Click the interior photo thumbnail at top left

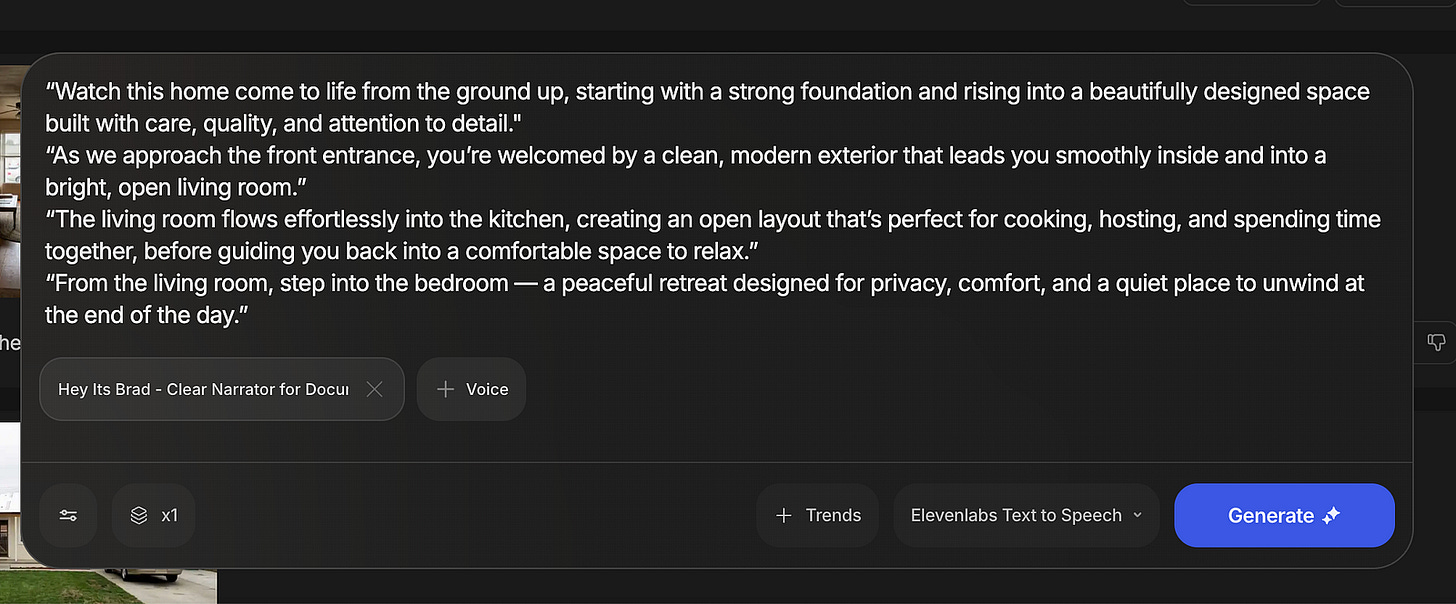[x=10, y=200]
